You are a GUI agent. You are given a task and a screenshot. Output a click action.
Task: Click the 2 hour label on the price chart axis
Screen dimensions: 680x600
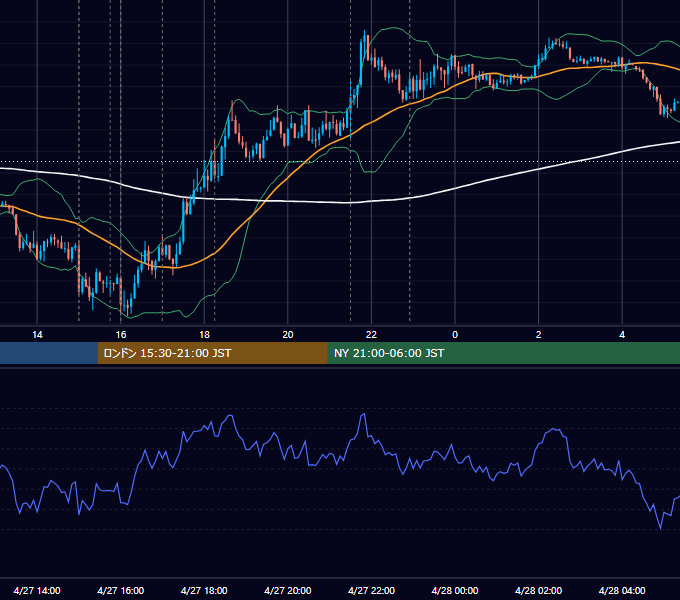[x=539, y=335]
